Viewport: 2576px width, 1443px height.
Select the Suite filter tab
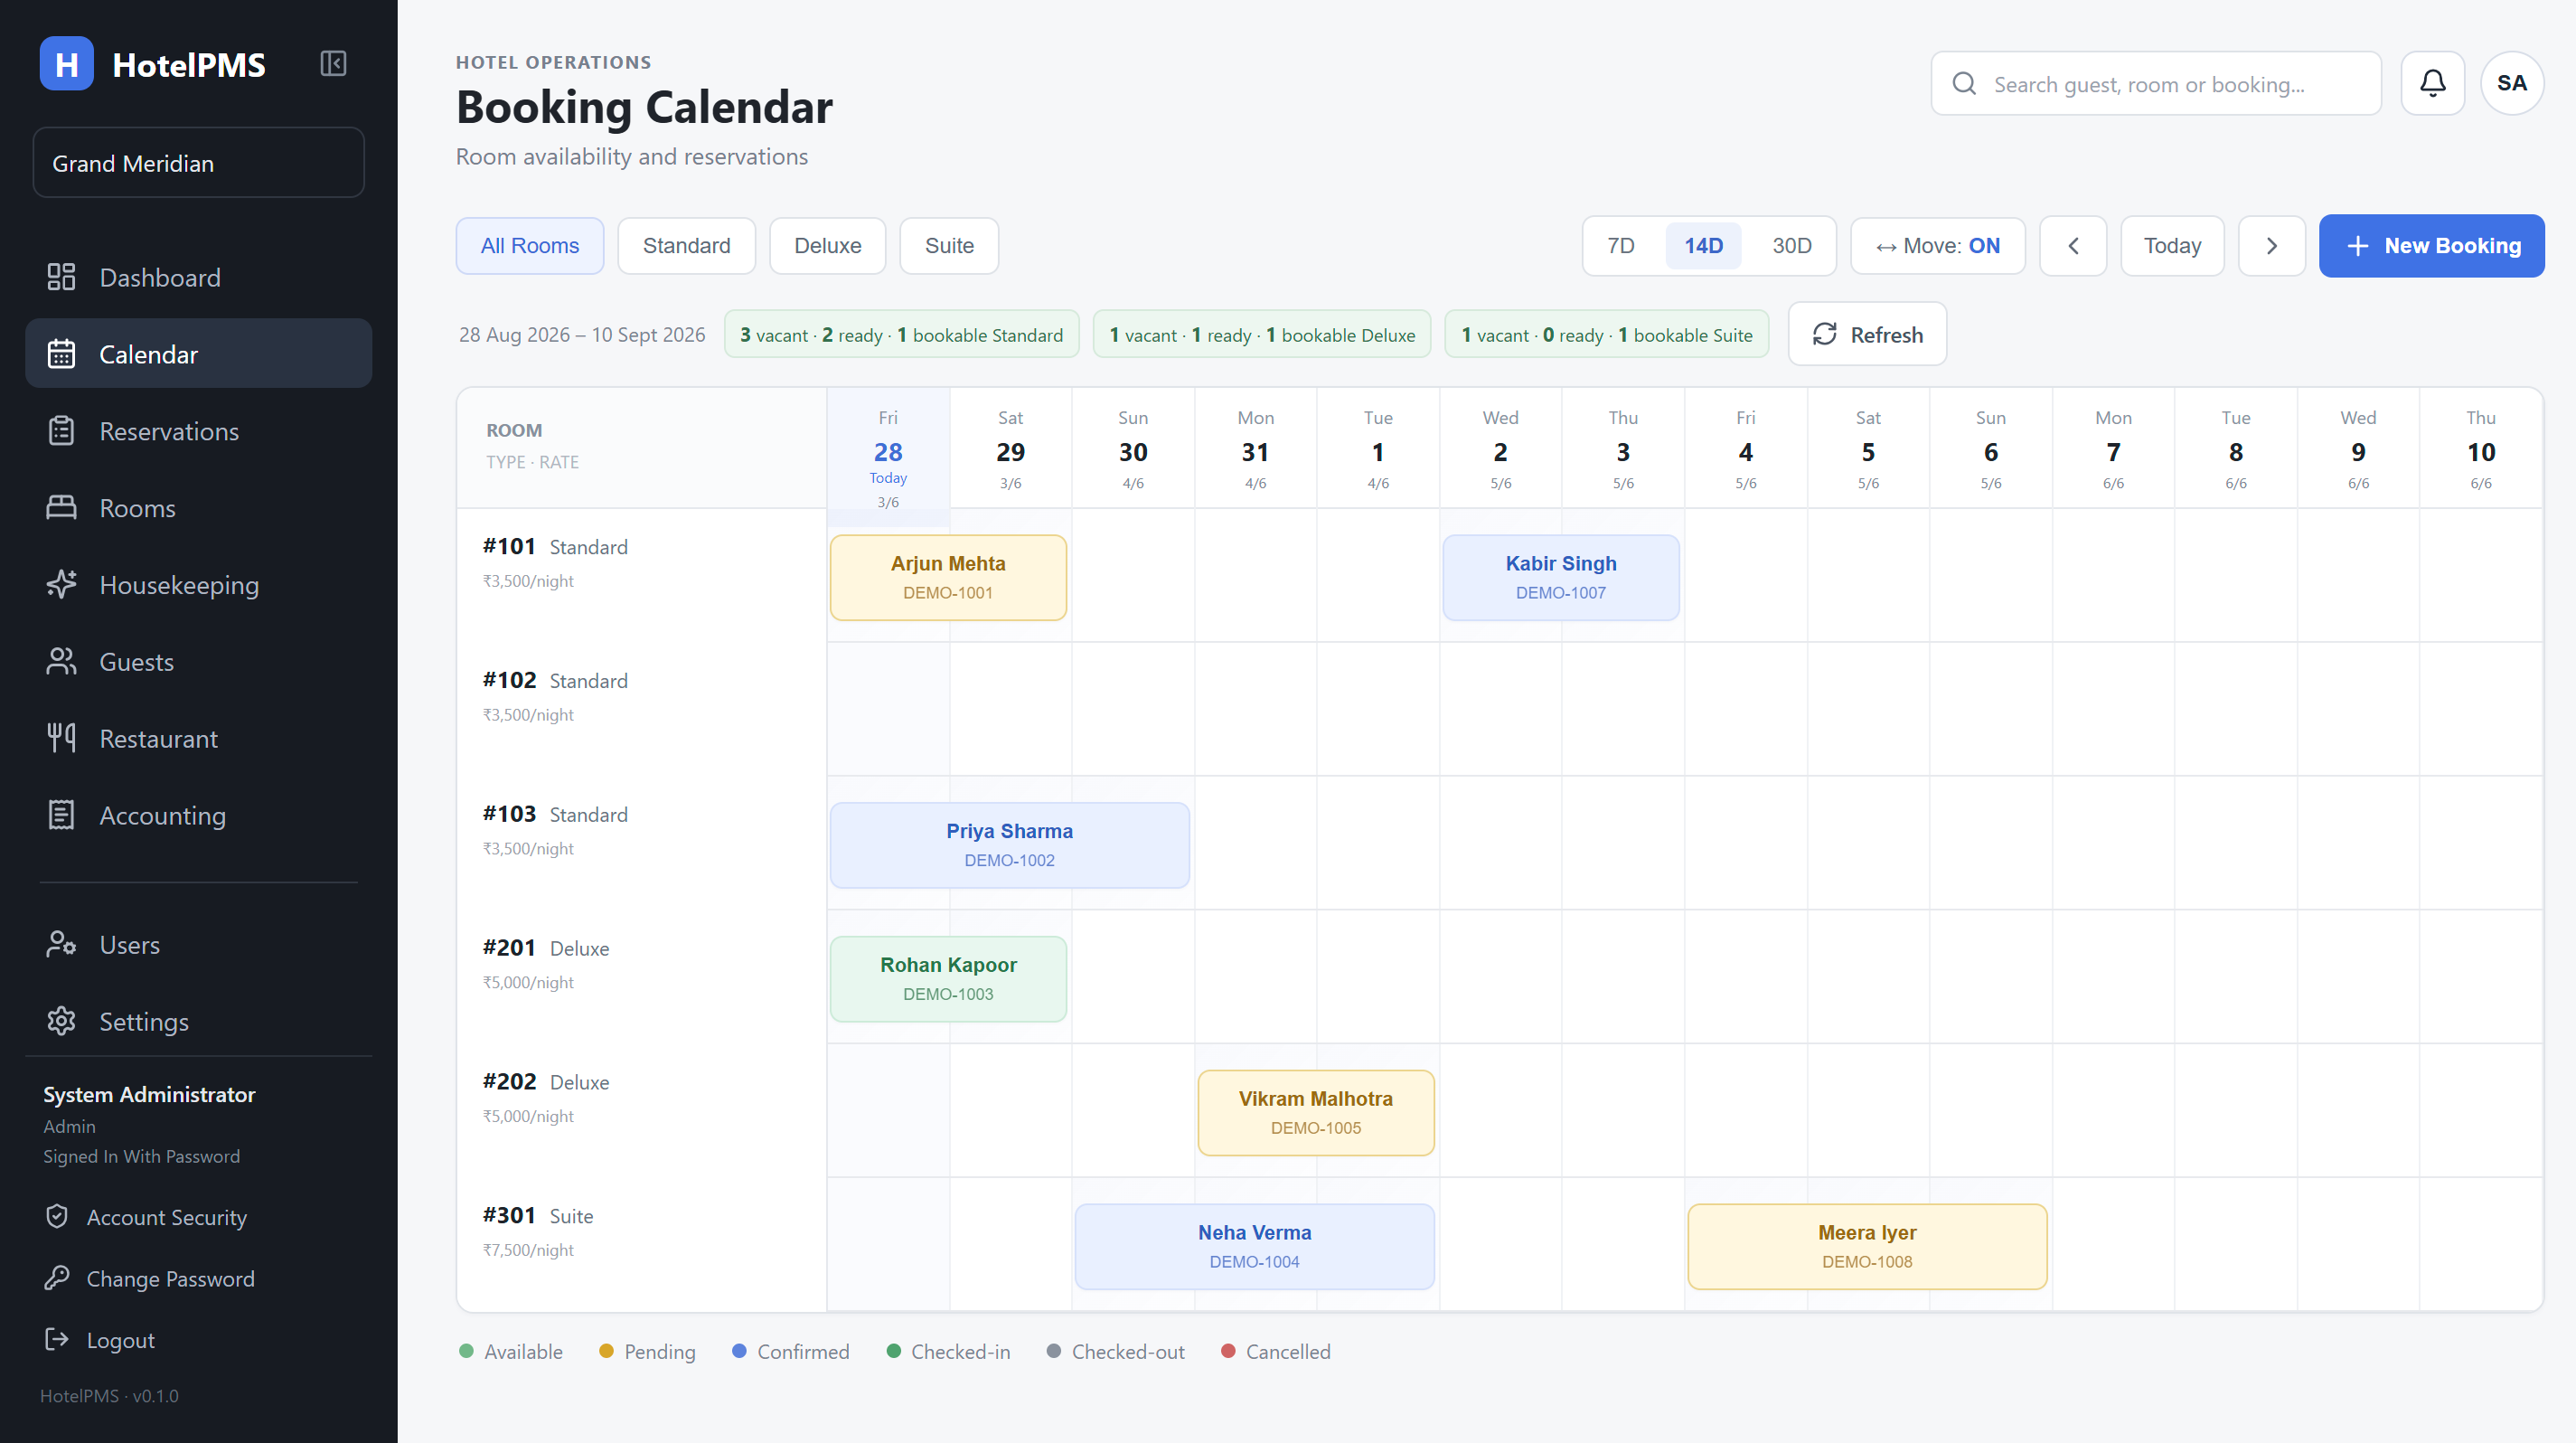[949, 246]
